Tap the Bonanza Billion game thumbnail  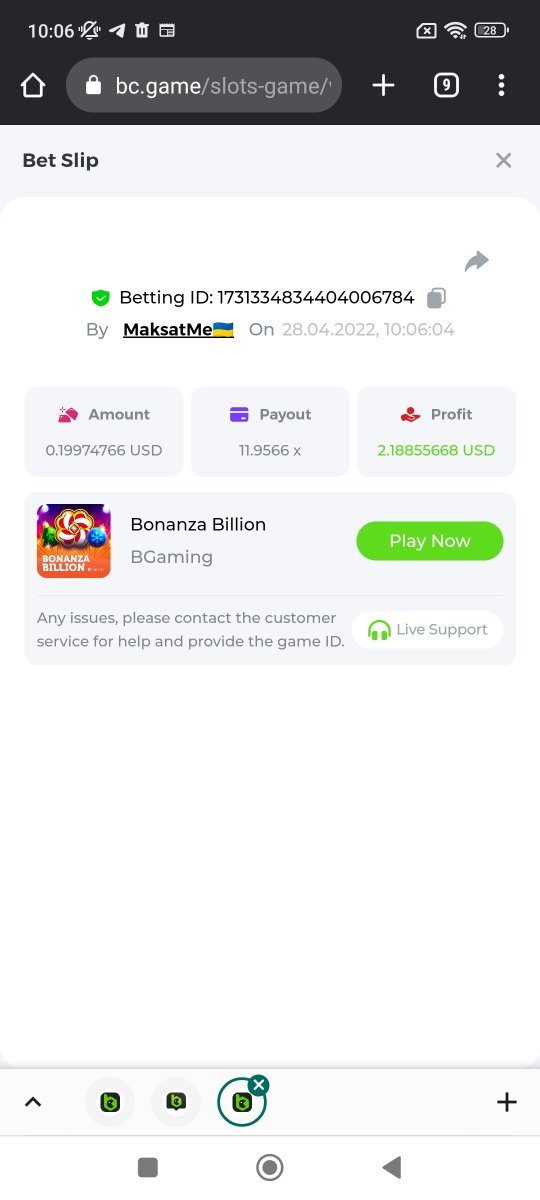coord(74,541)
